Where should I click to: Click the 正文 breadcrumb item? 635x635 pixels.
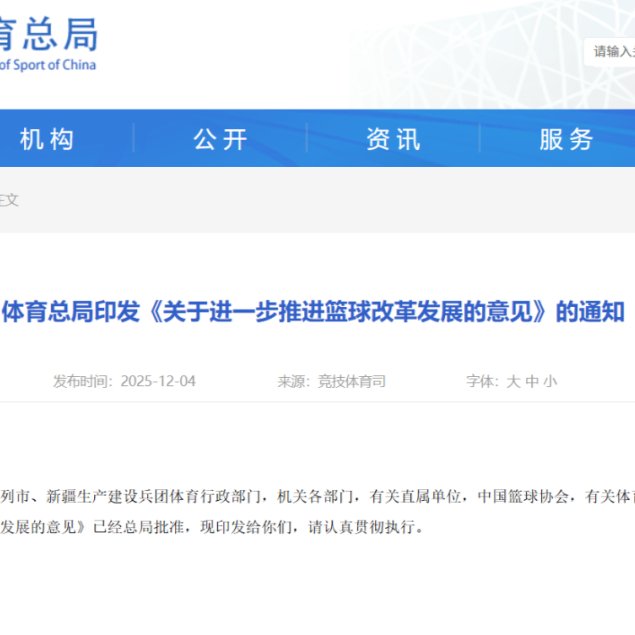(x=9, y=200)
